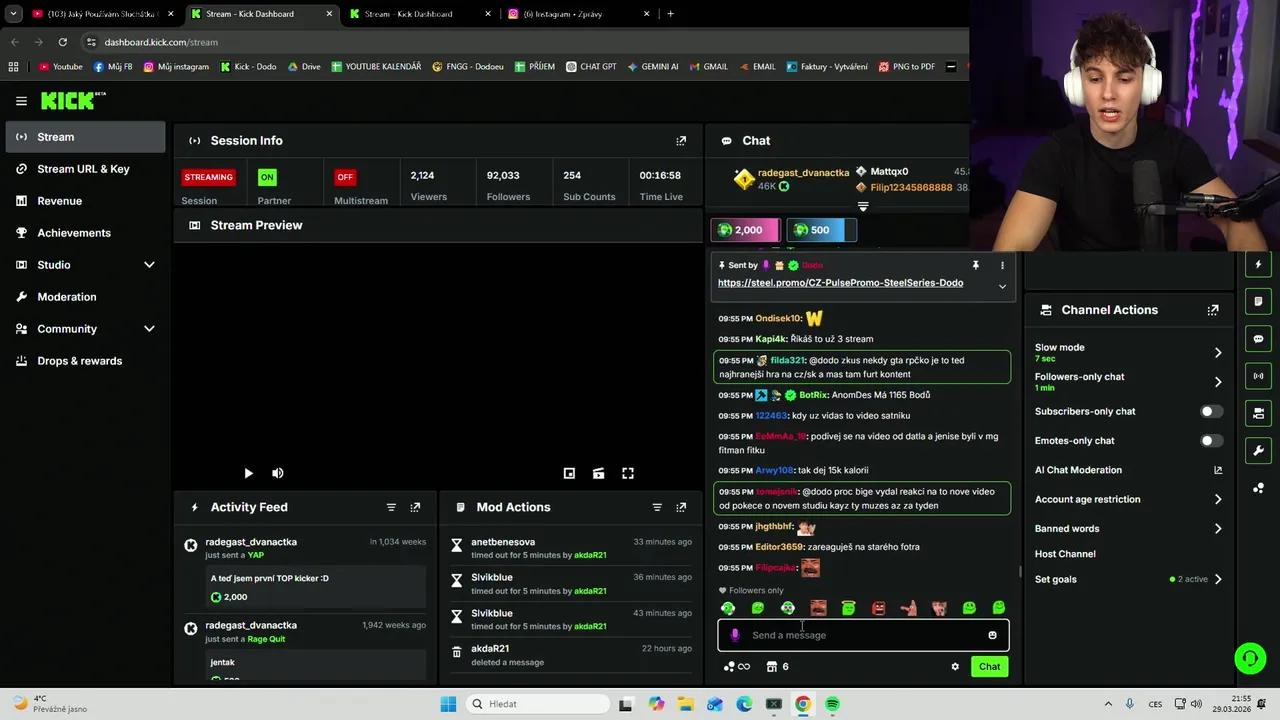This screenshot has height=720, width=1280.
Task: Open Chrome from the taskbar
Action: click(x=802, y=704)
